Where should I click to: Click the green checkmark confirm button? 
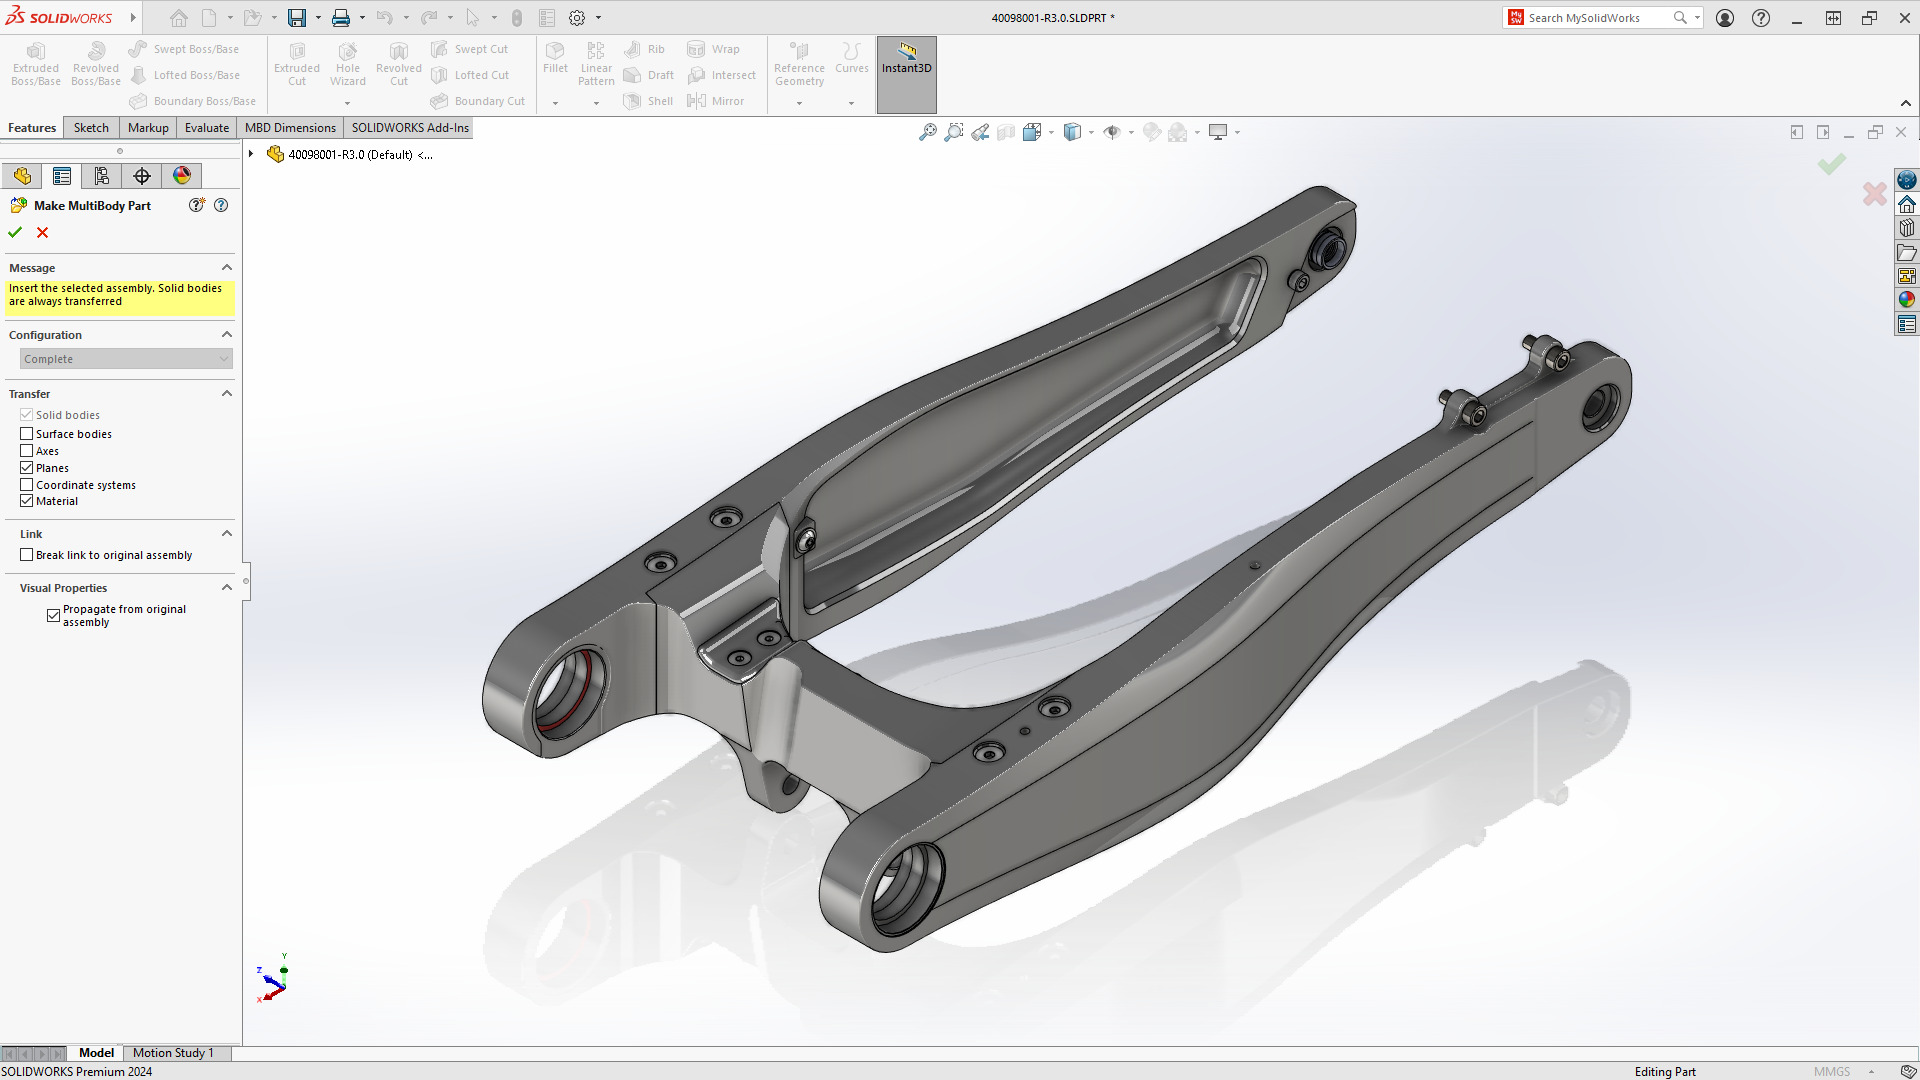(x=16, y=232)
